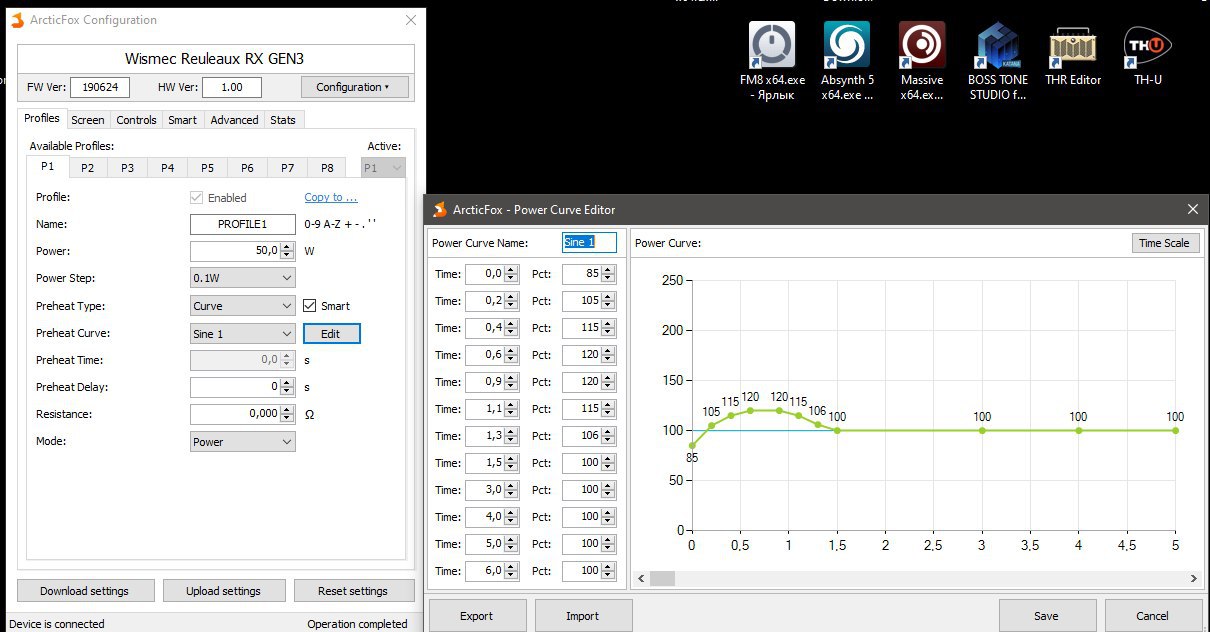This screenshot has height=632, width=1210.
Task: Adjust the Time 0,0 spinner arrows
Action: [511, 273]
